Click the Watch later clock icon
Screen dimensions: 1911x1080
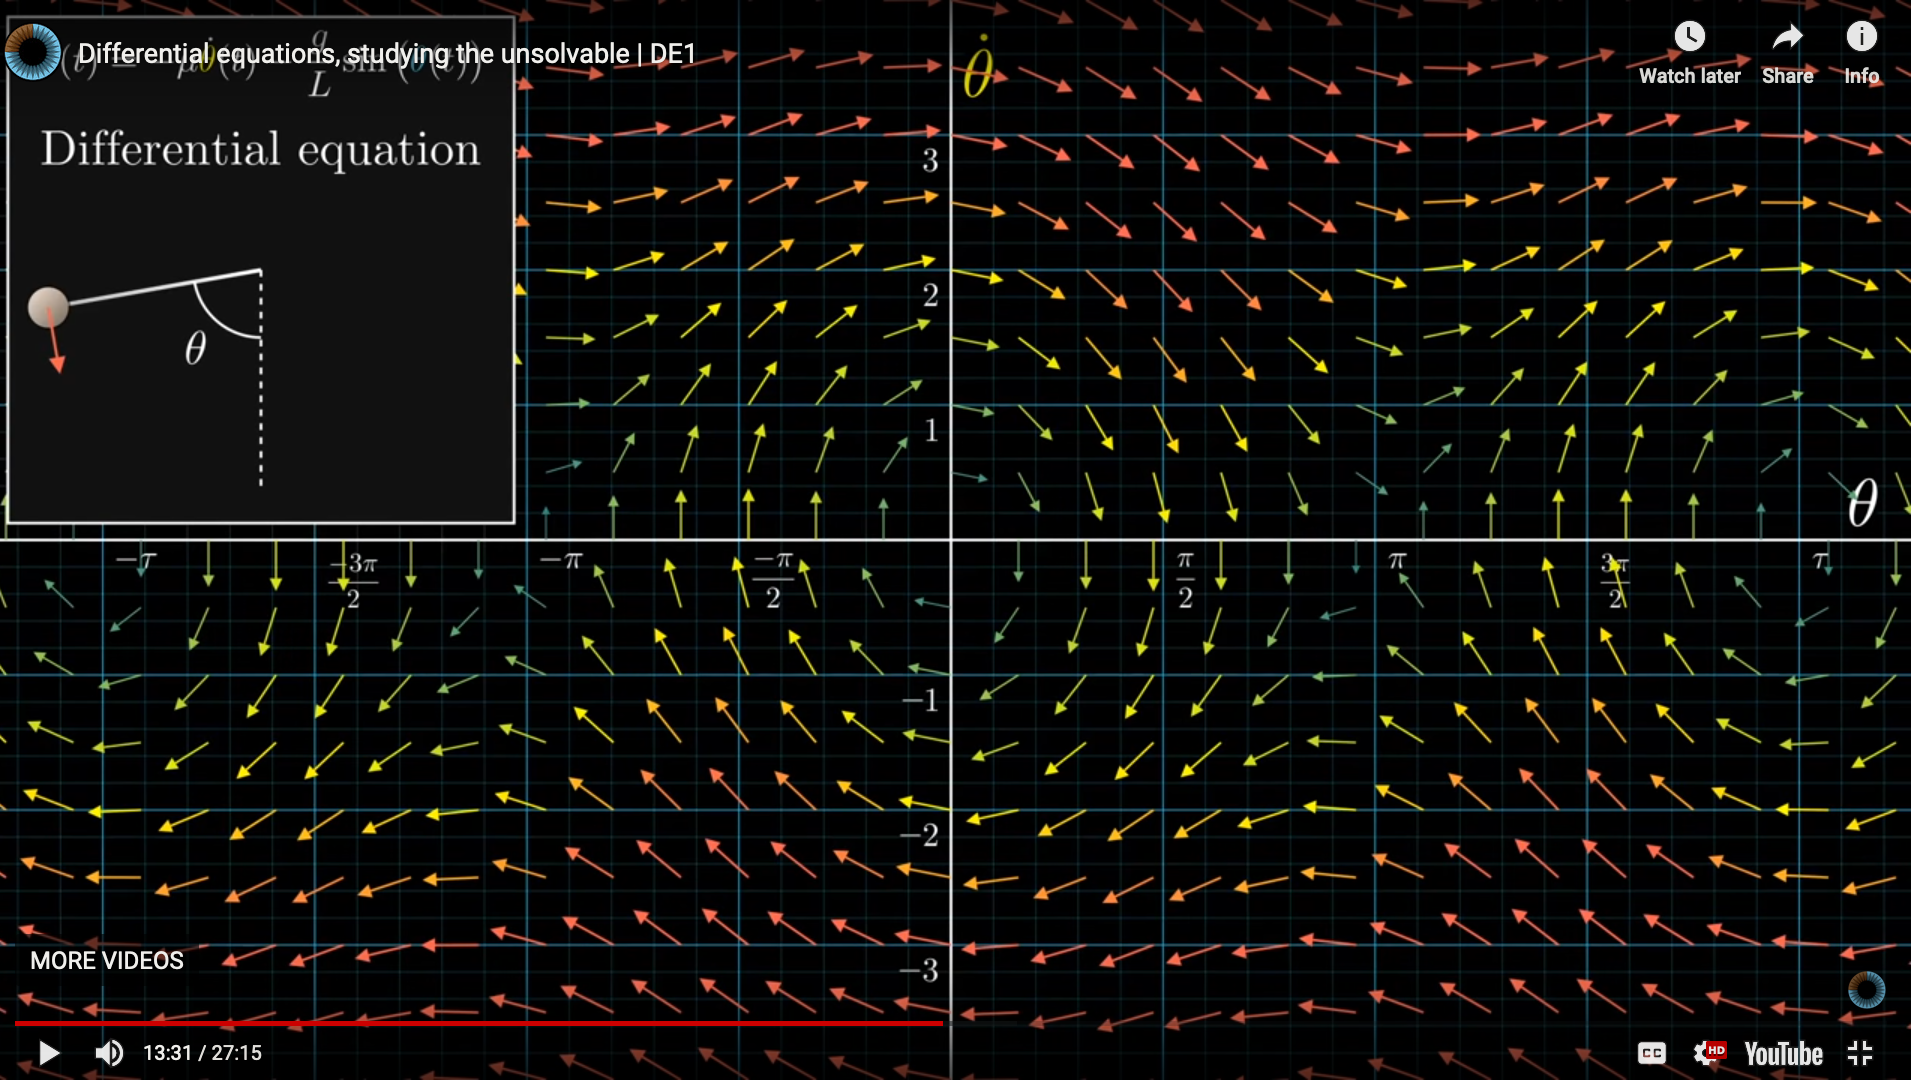(1689, 37)
